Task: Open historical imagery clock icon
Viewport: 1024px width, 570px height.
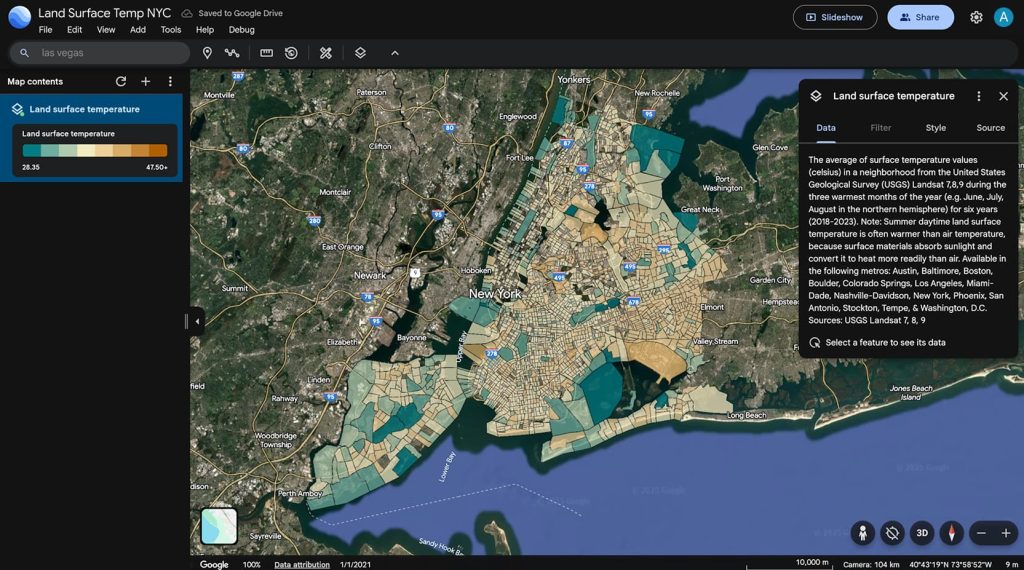Action: pyautogui.click(x=291, y=53)
